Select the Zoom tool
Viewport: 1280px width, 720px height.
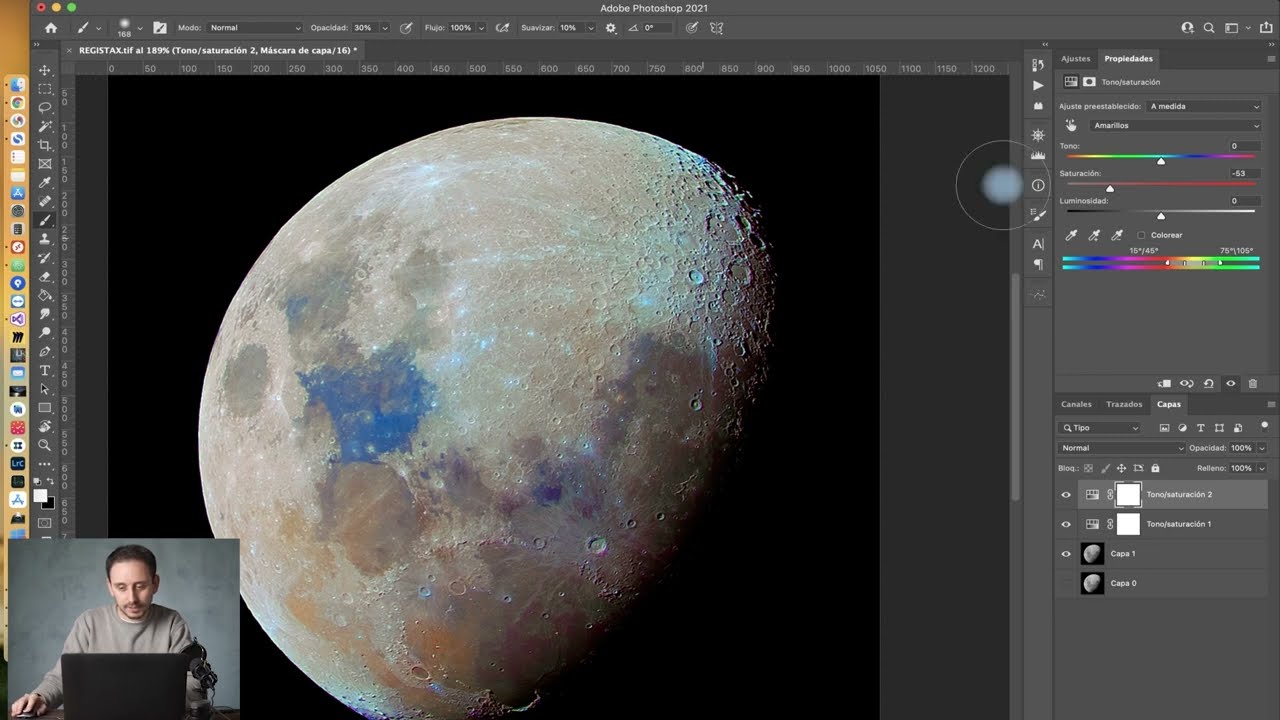pos(45,445)
